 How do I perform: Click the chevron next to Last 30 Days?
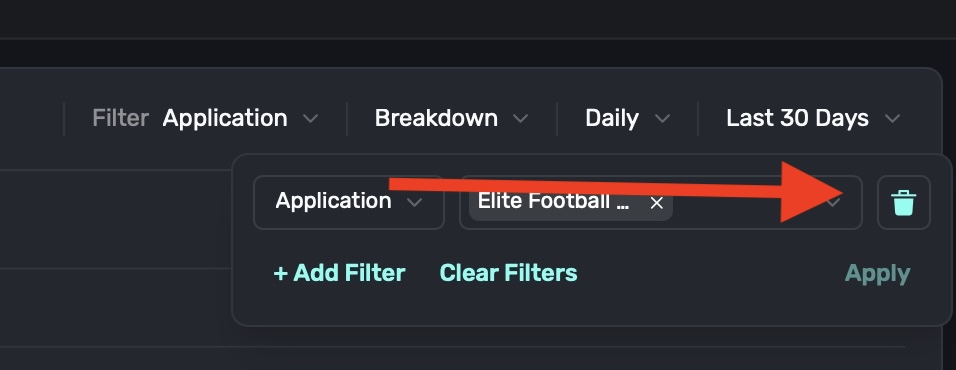point(892,118)
